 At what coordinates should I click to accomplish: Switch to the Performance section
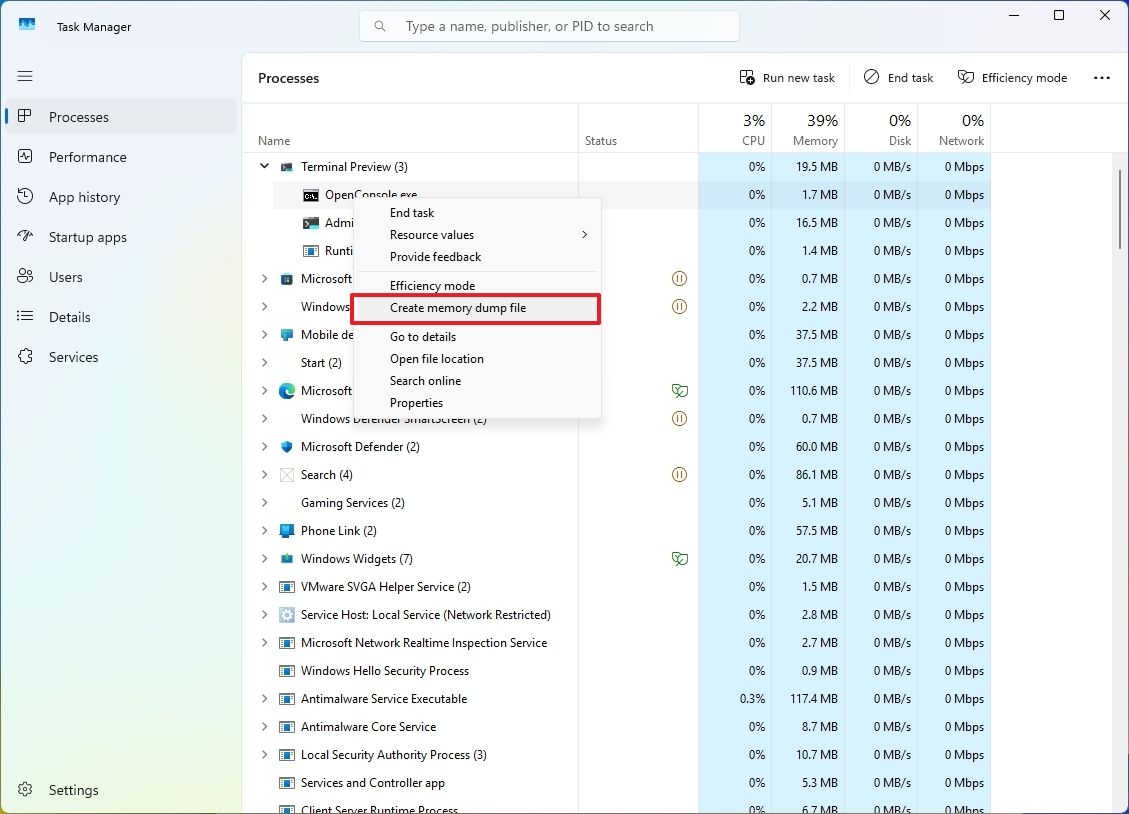click(88, 157)
